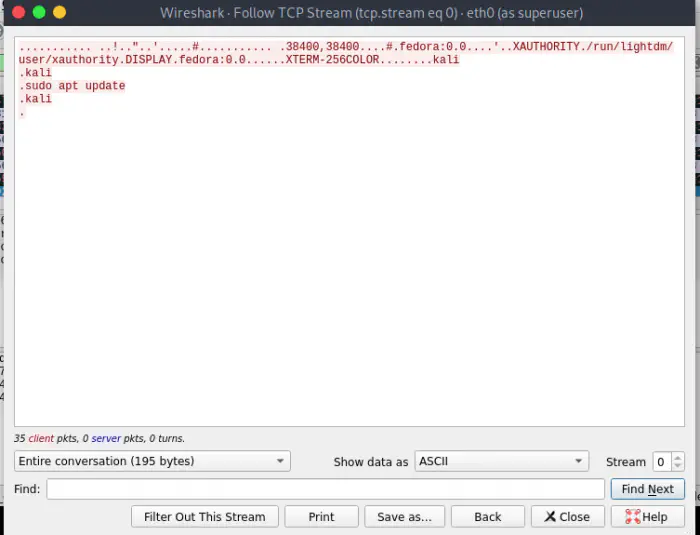Open the Entire conversation dropdown
Image resolution: width=700 pixels, height=535 pixels.
[152, 461]
